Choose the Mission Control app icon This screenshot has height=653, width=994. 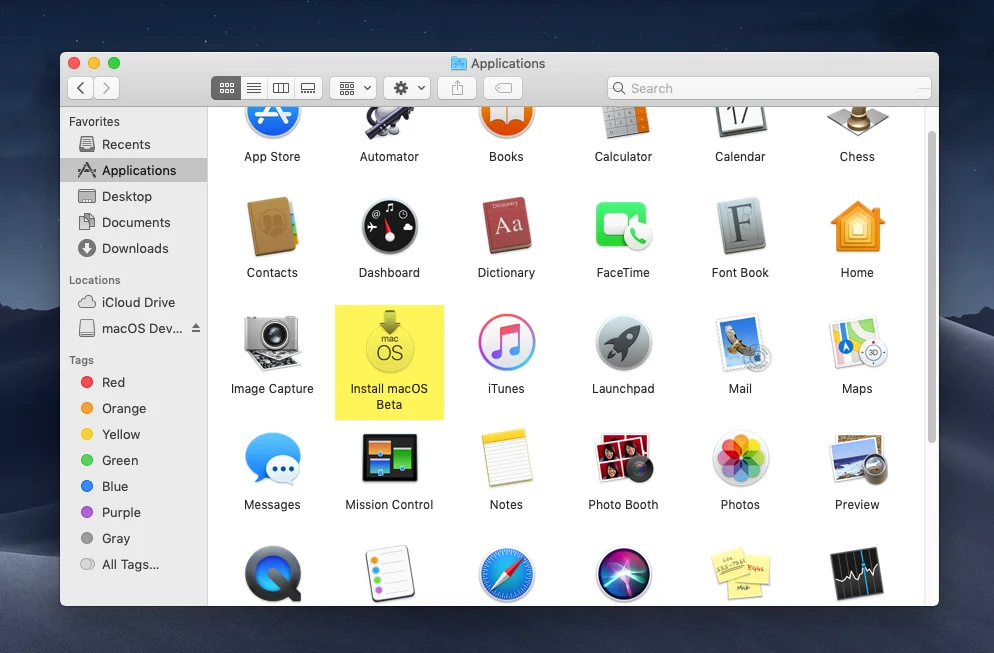tap(389, 458)
